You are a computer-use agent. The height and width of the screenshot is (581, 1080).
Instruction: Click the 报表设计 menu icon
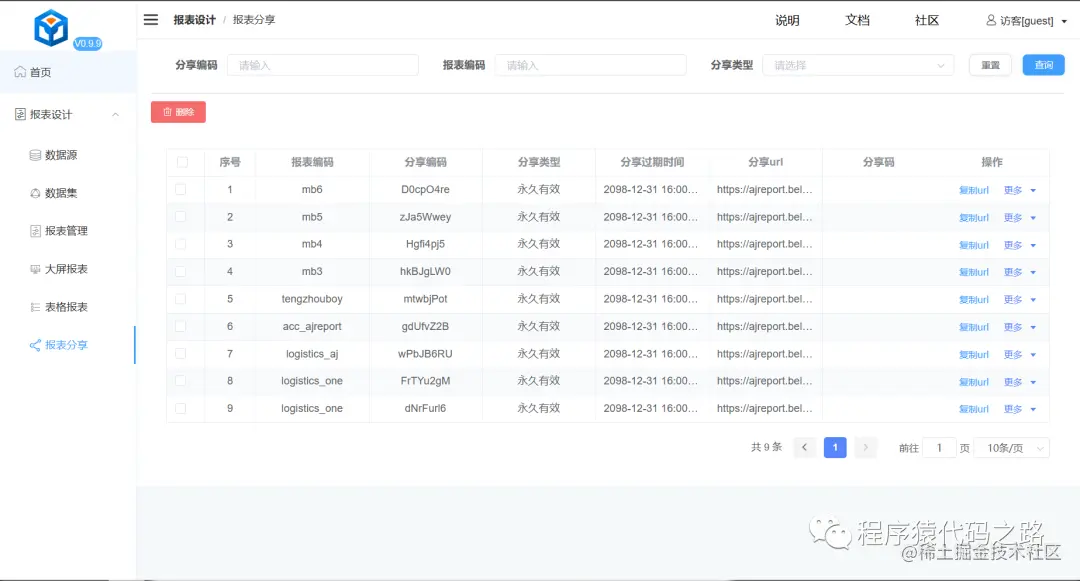click(x=20, y=114)
